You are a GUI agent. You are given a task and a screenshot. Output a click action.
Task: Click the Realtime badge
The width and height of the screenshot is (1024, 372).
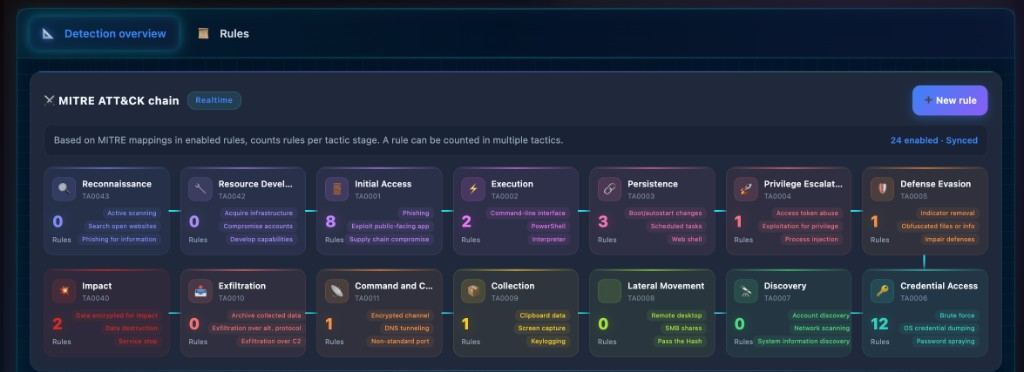tap(214, 101)
